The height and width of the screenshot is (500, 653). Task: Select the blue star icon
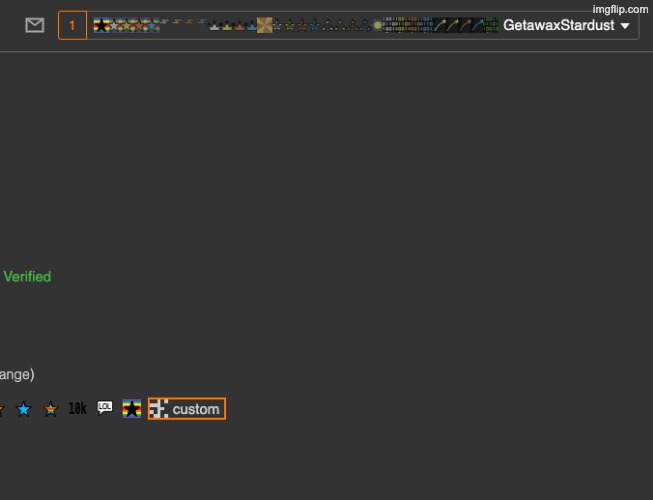tap(24, 409)
